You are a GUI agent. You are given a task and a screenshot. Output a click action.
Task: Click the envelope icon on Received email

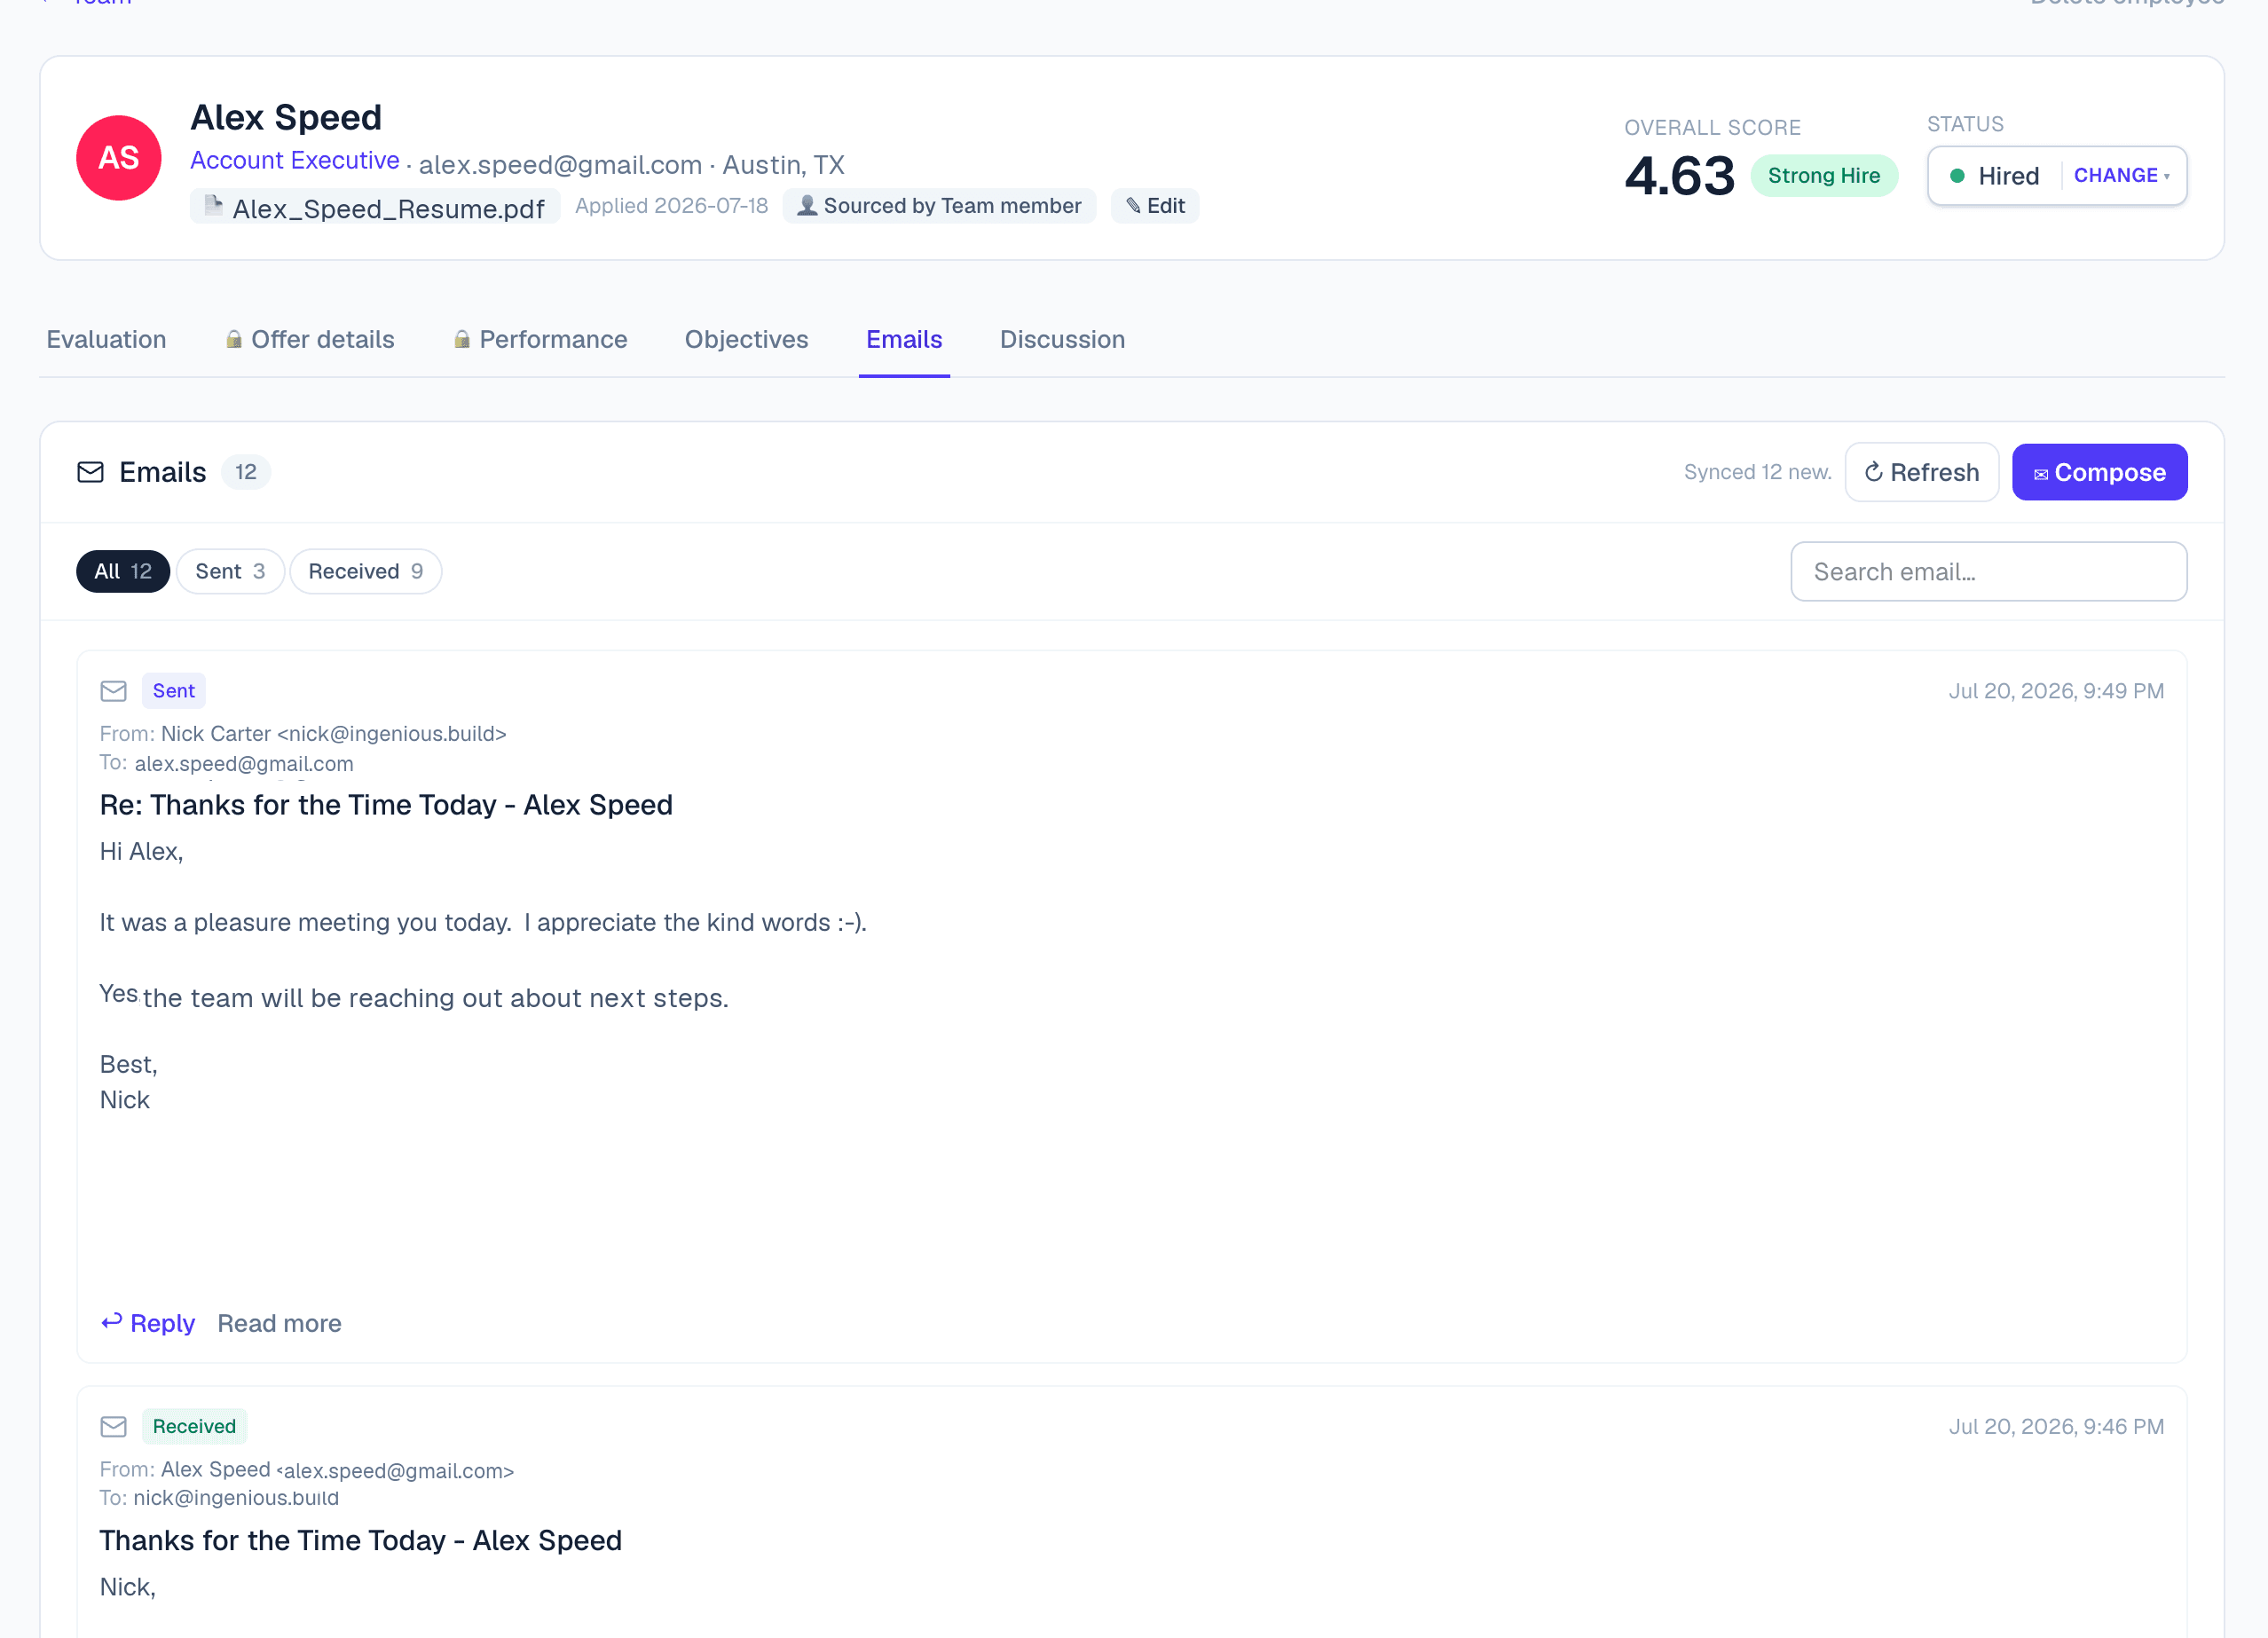113,1426
